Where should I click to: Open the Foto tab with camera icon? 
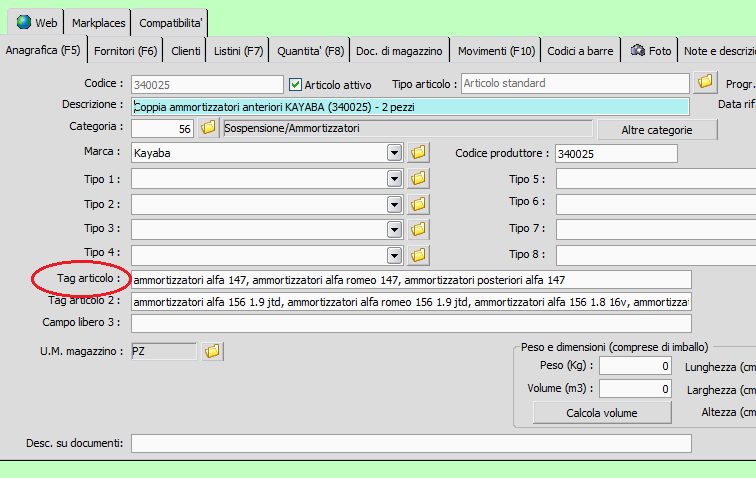coord(650,50)
